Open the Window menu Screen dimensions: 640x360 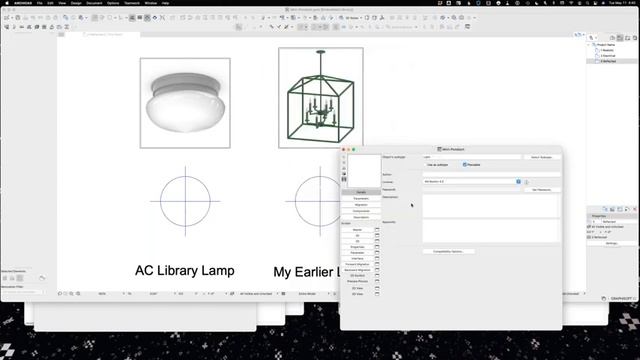(x=151, y=3)
